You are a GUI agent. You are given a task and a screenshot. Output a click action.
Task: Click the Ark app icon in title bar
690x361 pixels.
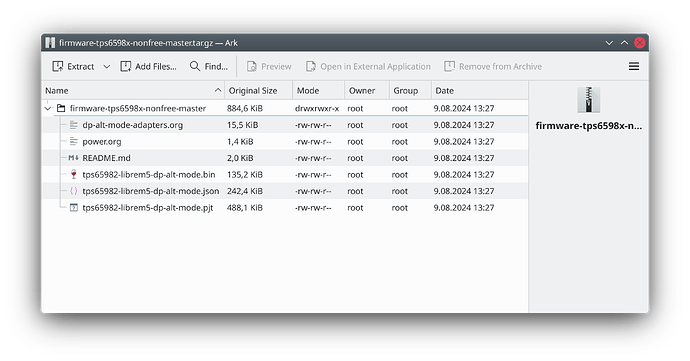(x=50, y=43)
